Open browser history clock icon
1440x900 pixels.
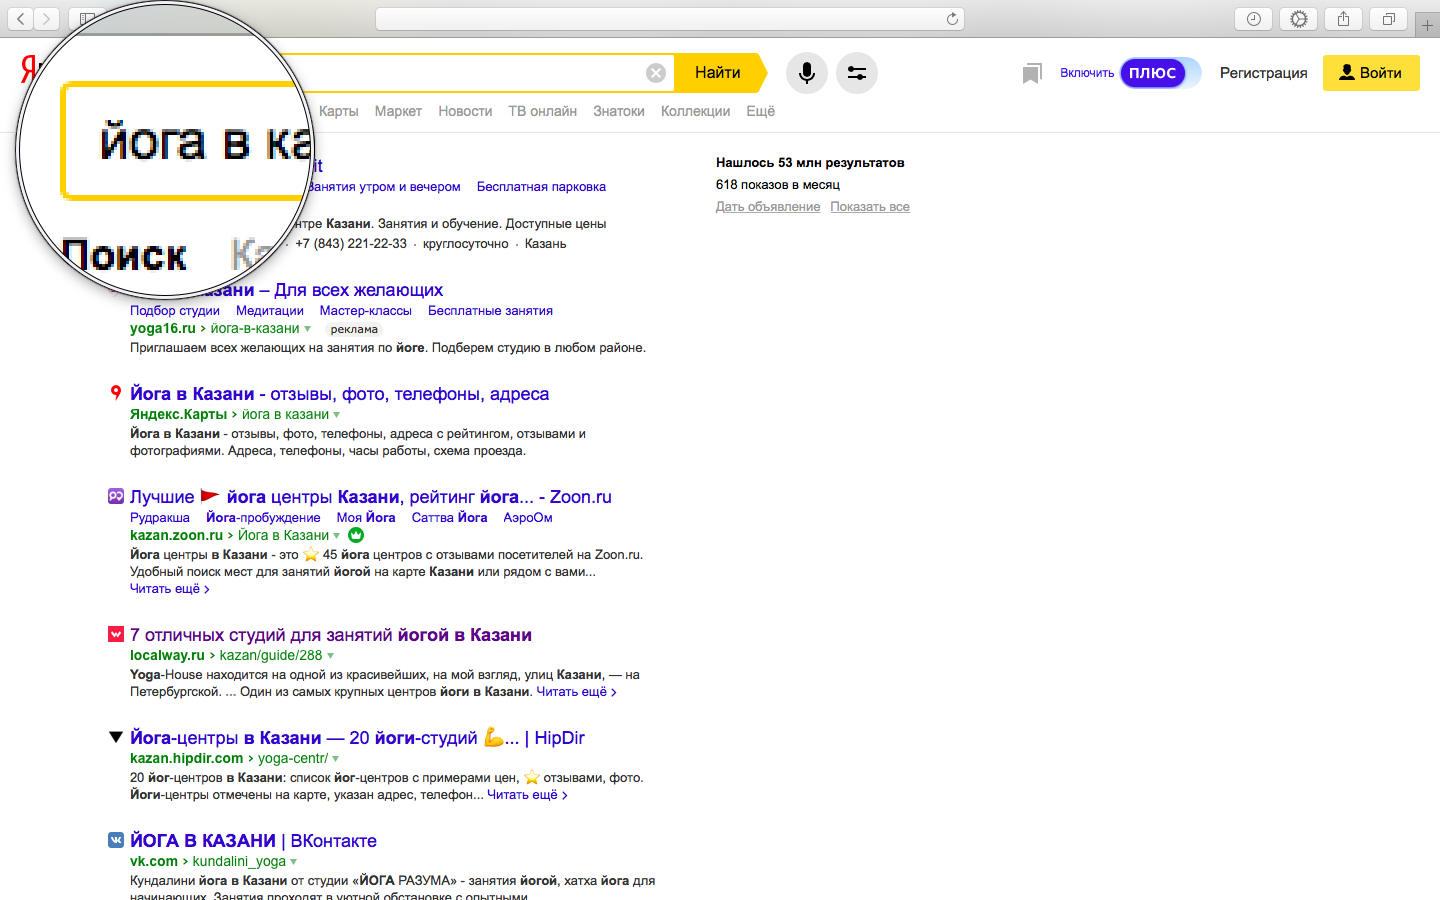coord(1253,19)
